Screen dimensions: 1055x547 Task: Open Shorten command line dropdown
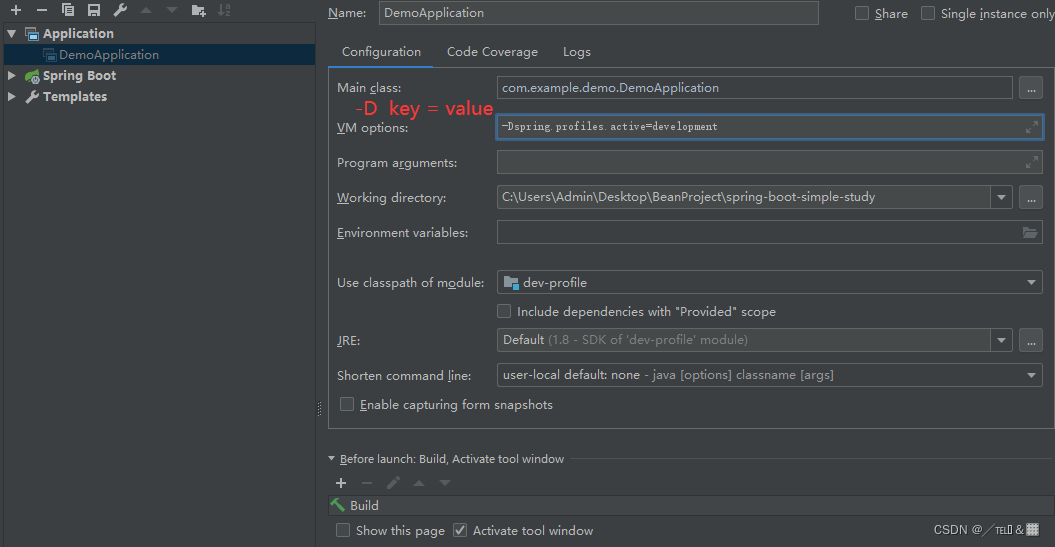1031,375
